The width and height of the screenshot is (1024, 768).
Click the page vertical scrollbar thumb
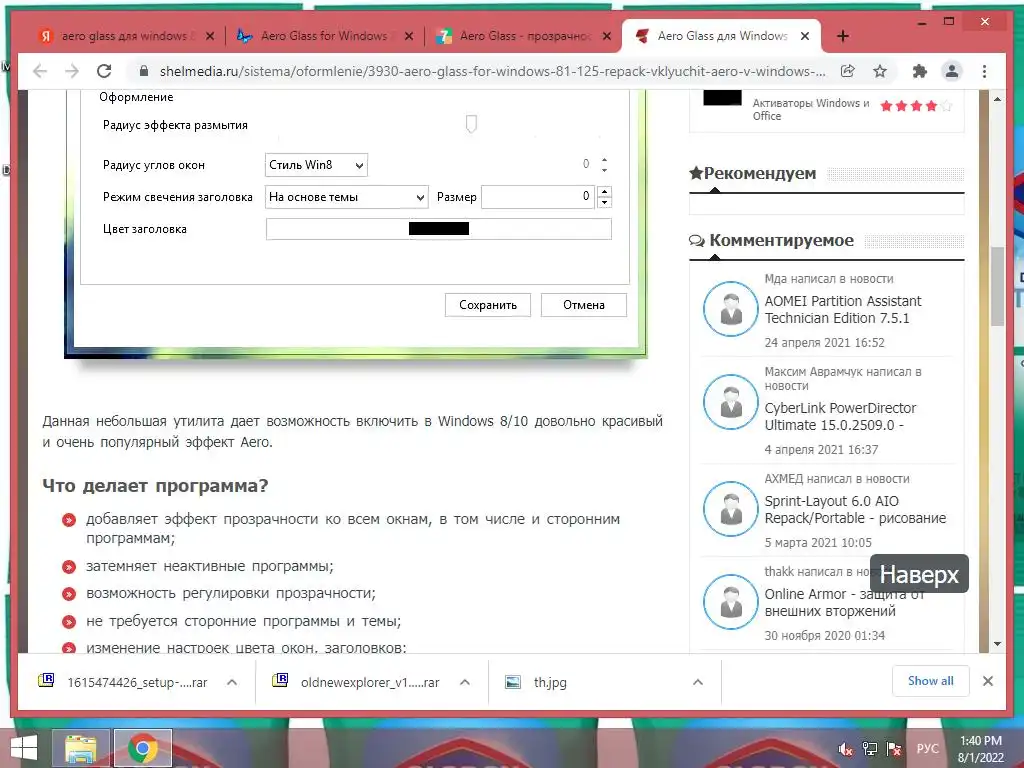click(x=997, y=286)
